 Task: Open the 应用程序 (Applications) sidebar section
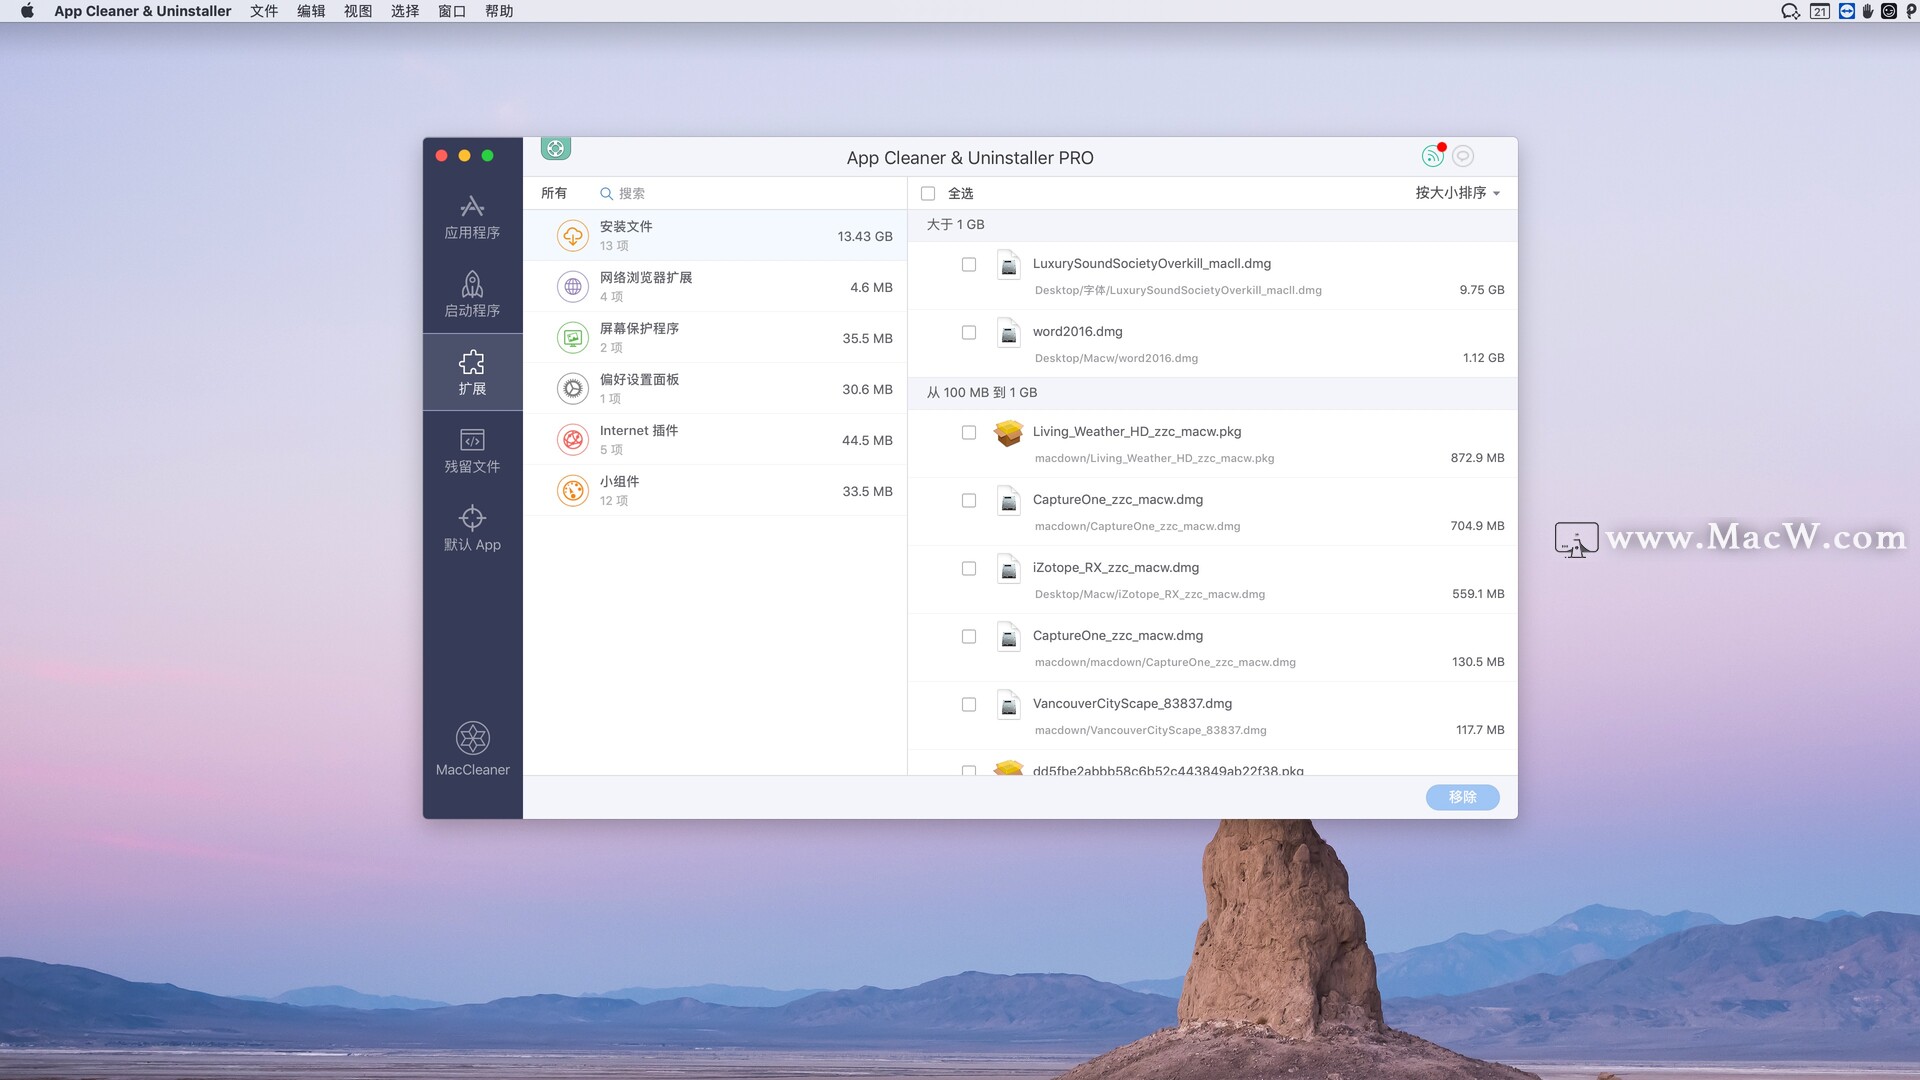(472, 217)
